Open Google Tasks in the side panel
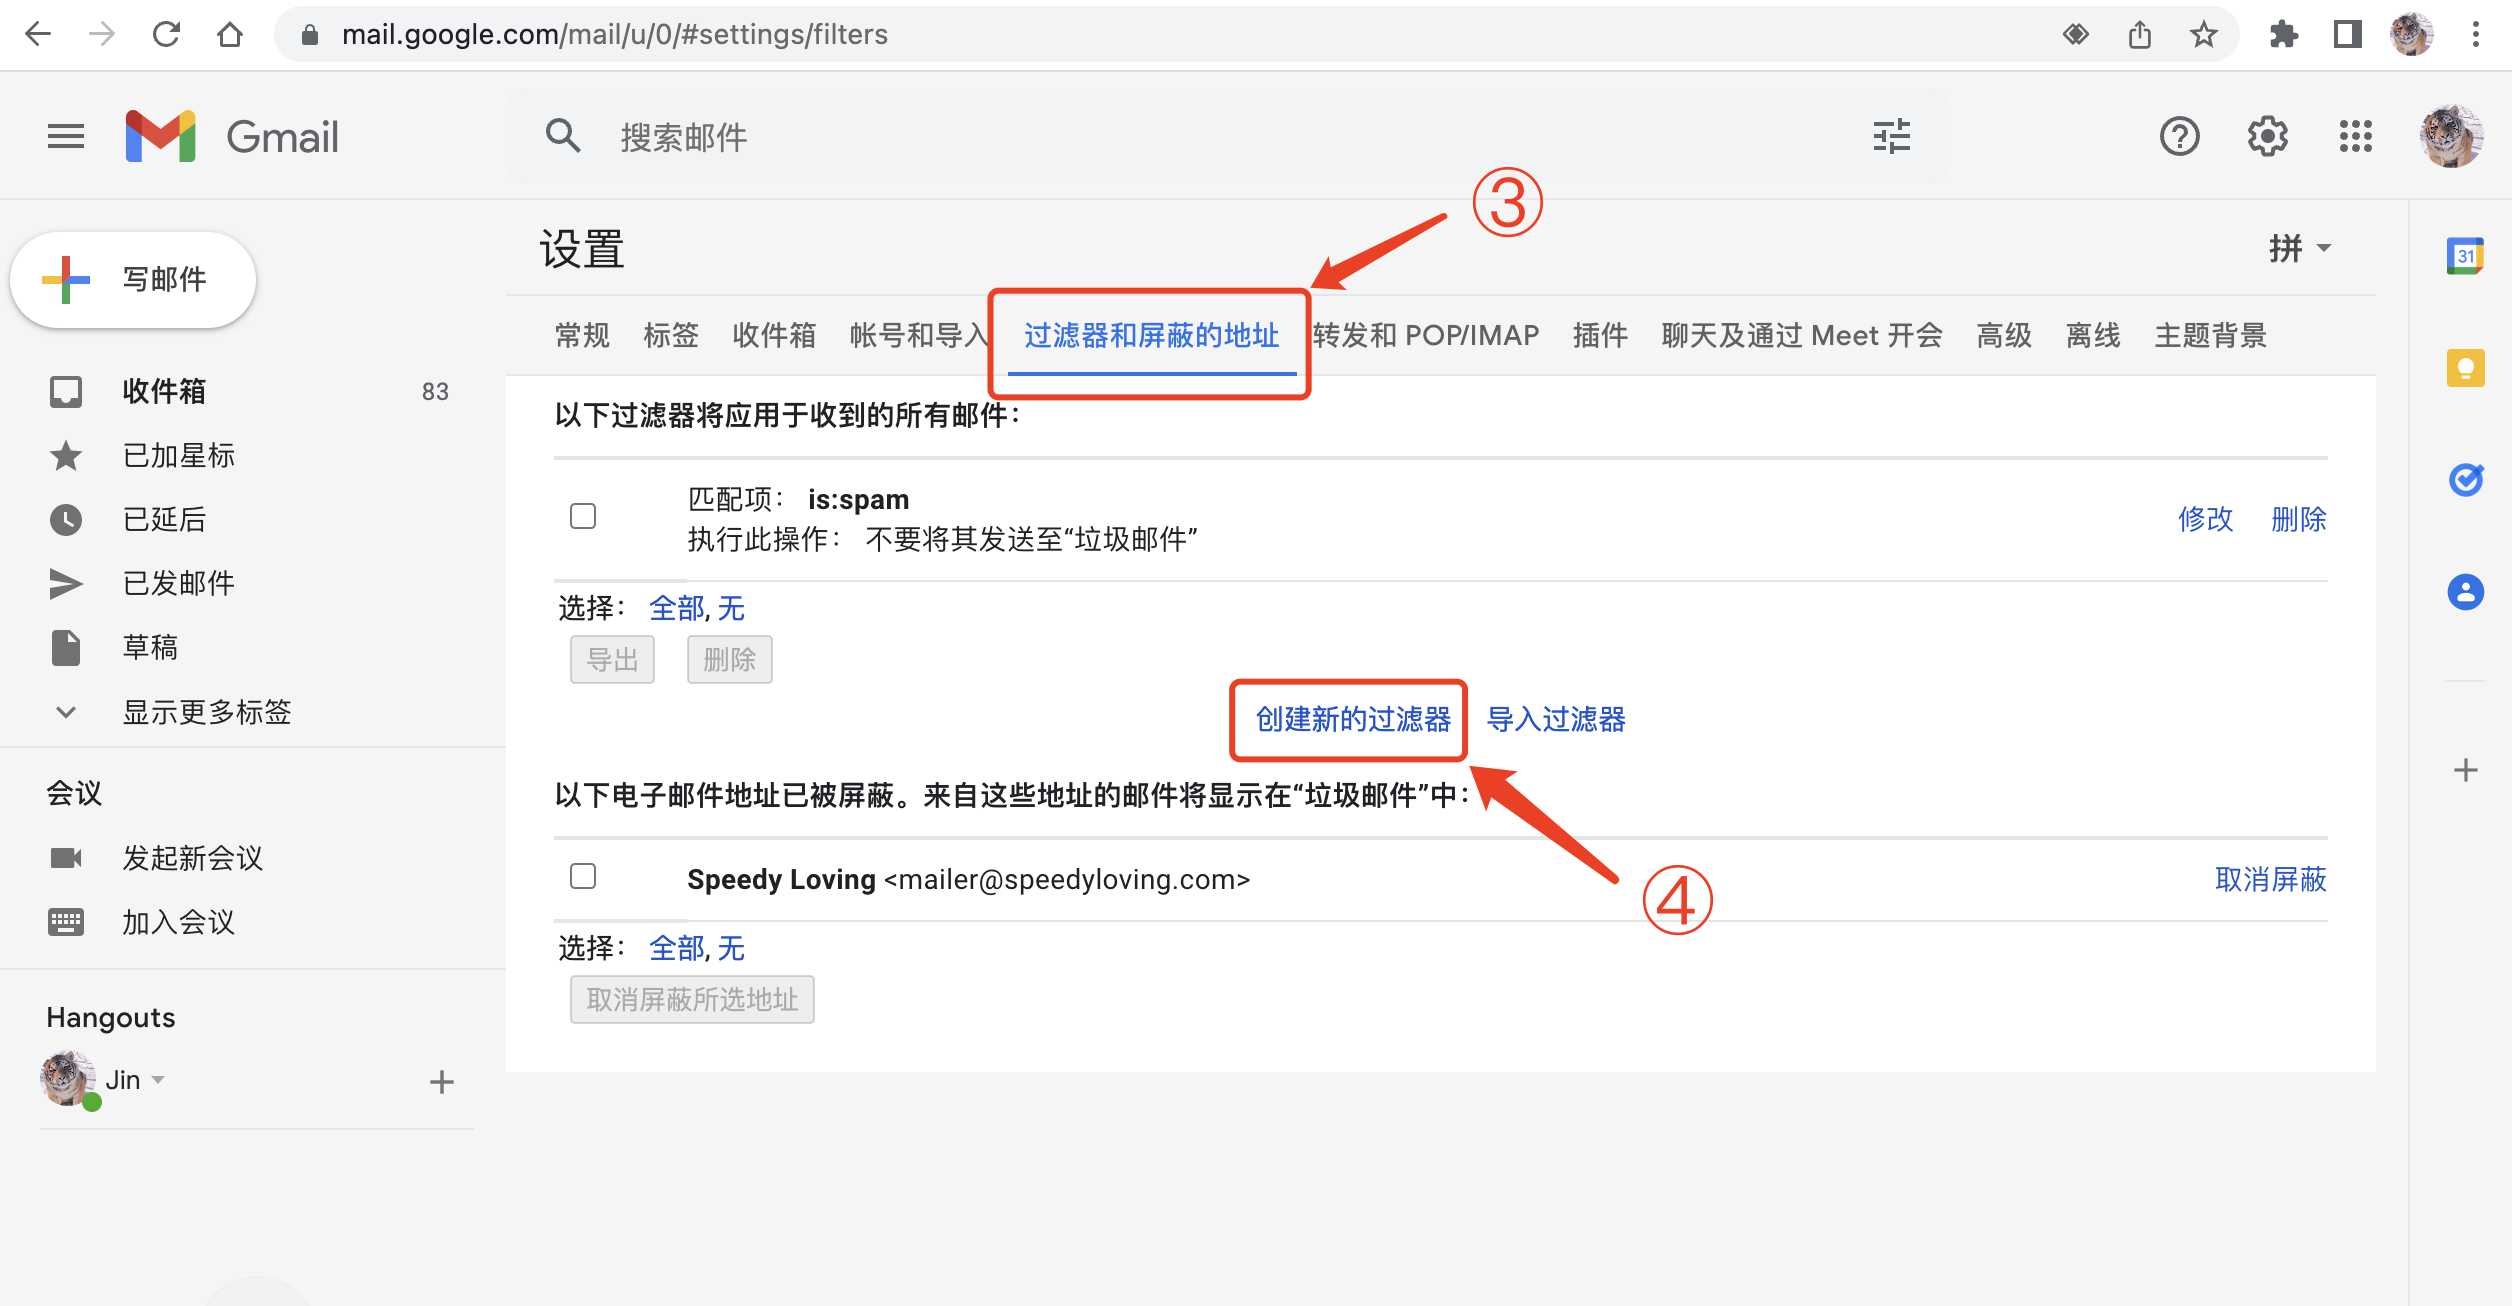The image size is (2512, 1306). (x=2466, y=480)
